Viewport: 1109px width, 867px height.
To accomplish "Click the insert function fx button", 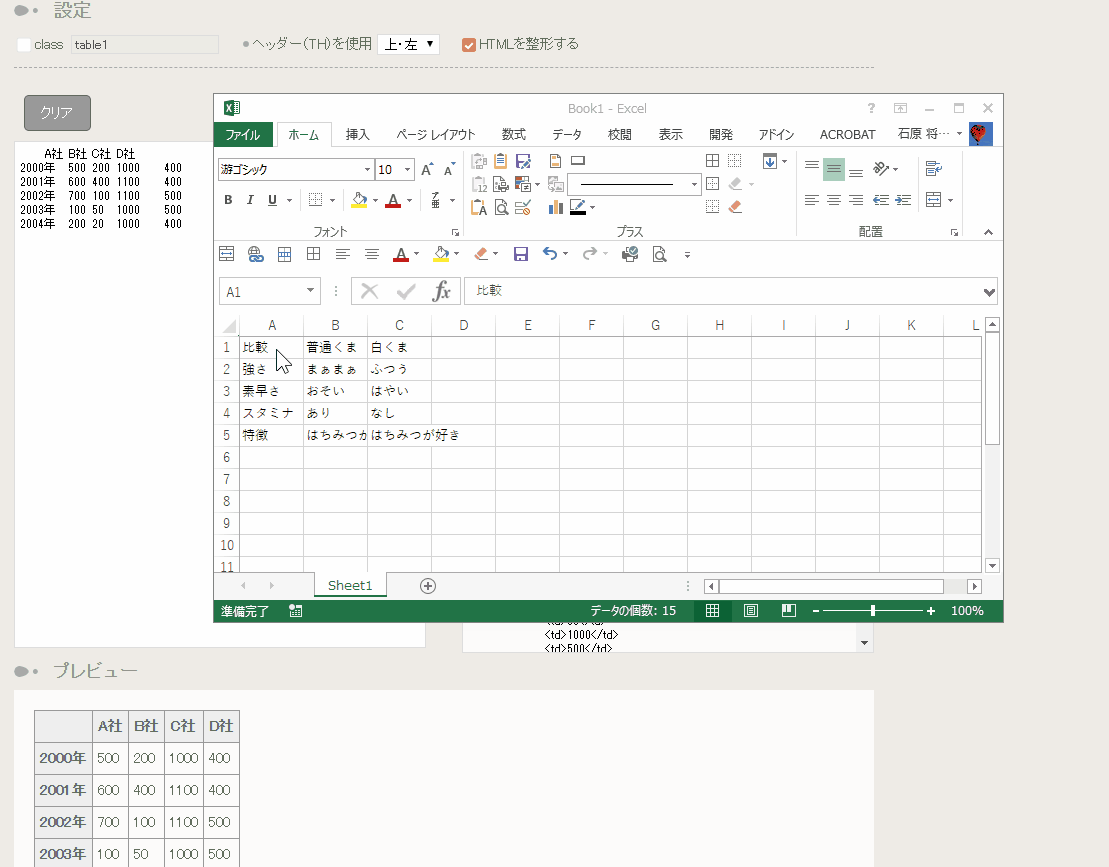I will [441, 291].
